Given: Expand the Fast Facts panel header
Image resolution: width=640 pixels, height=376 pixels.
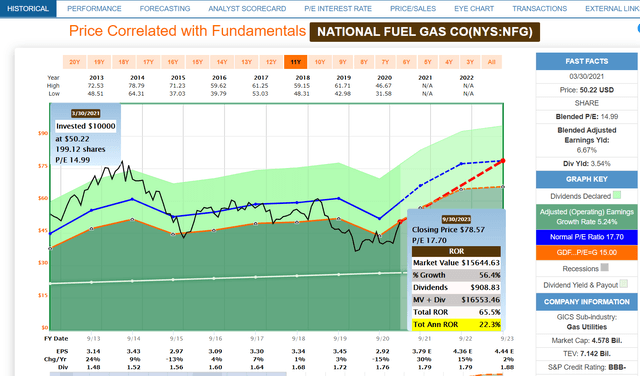Looking at the screenshot, I should pos(587,61).
